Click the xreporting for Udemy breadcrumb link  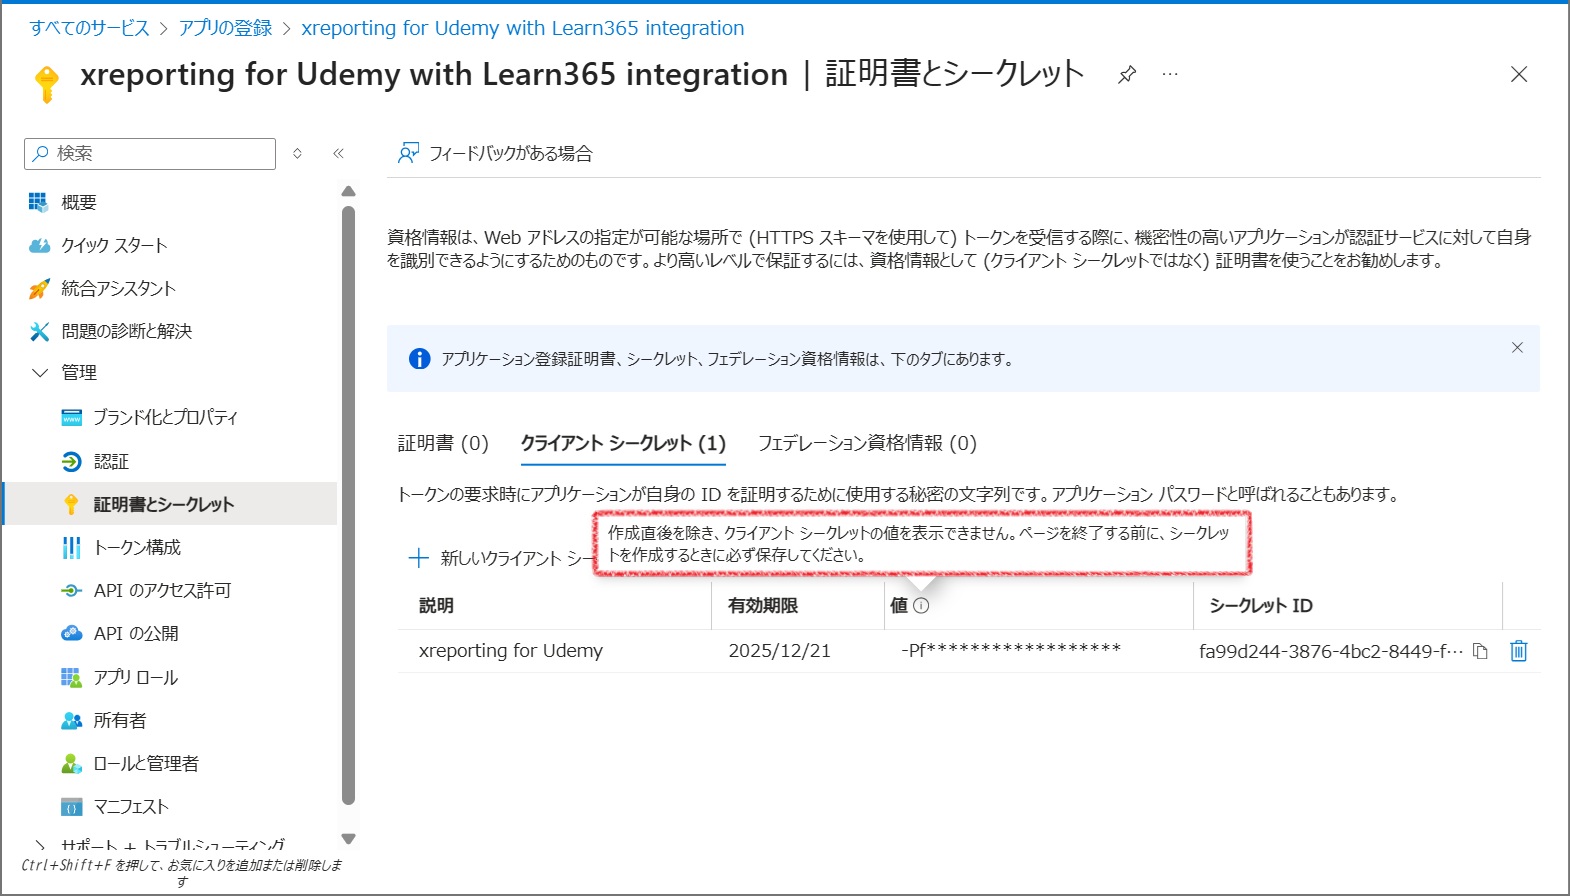(523, 28)
